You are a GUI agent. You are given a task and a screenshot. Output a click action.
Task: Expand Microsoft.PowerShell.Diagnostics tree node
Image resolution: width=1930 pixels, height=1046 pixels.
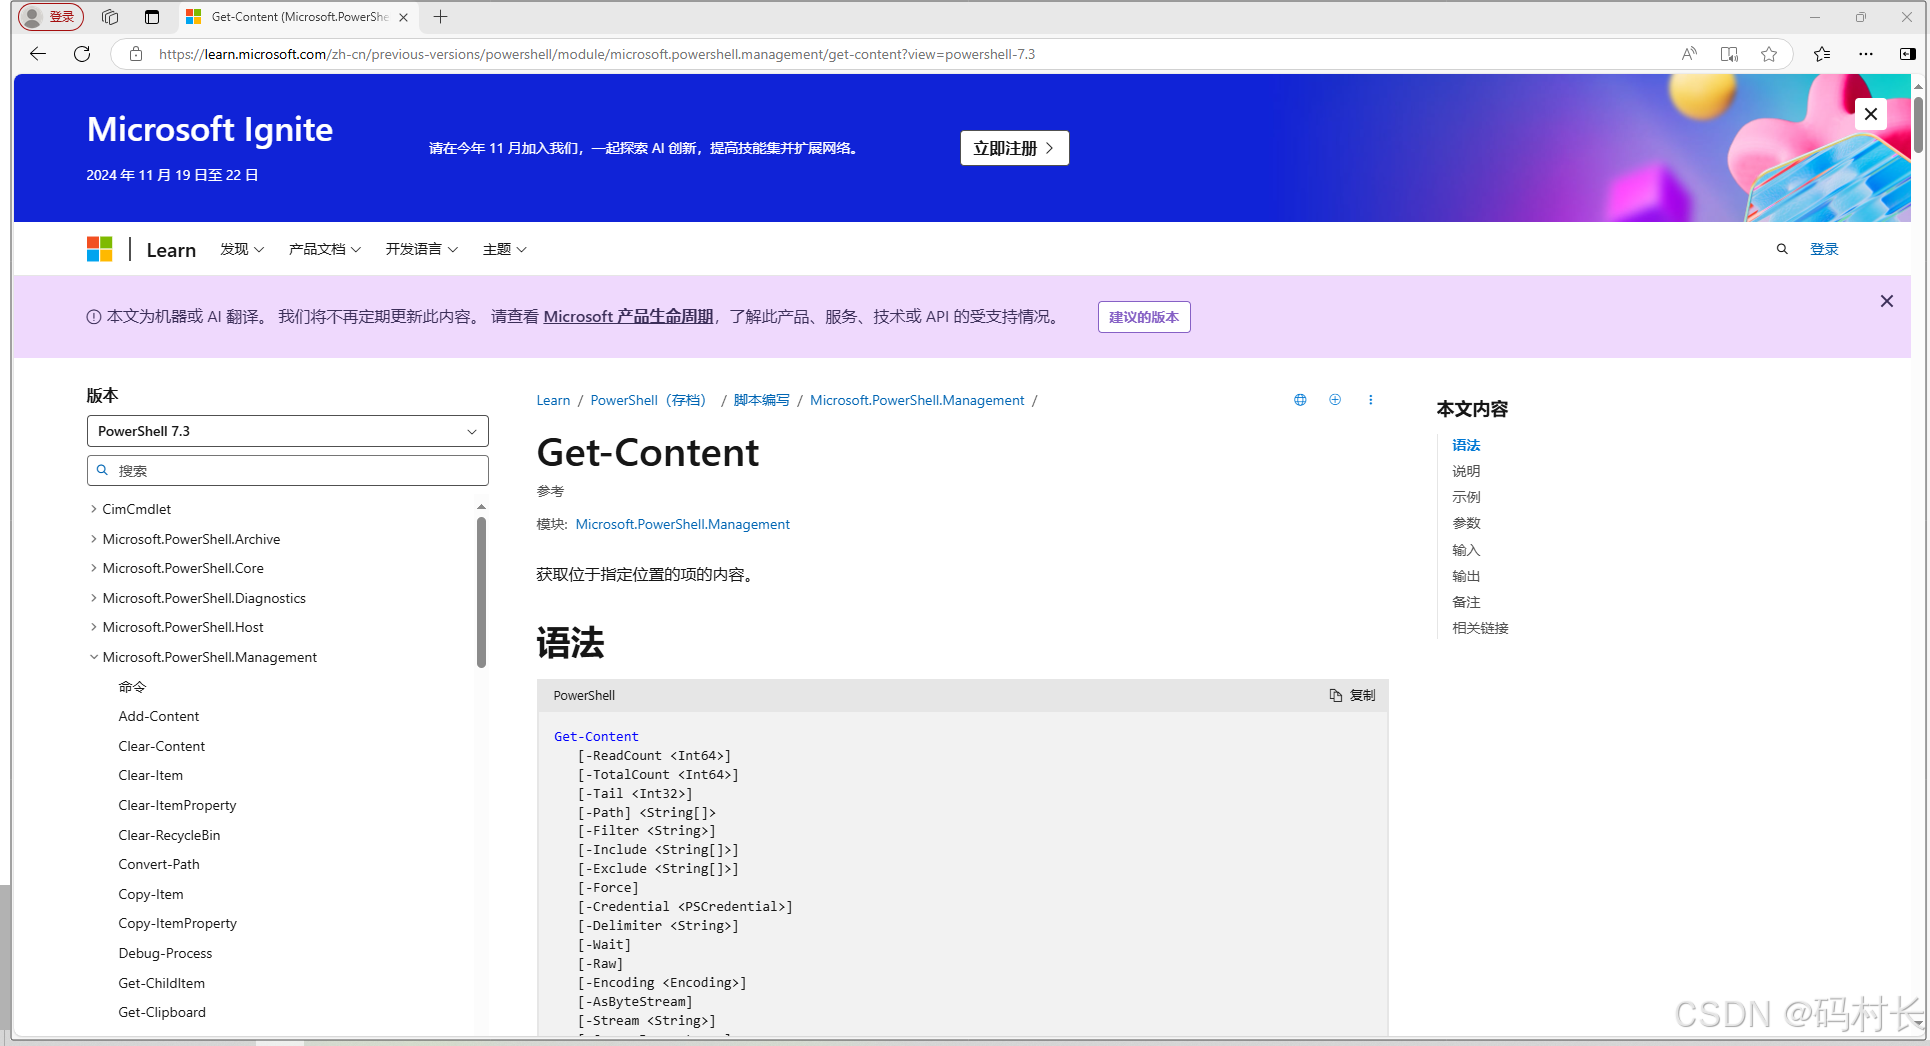[94, 598]
